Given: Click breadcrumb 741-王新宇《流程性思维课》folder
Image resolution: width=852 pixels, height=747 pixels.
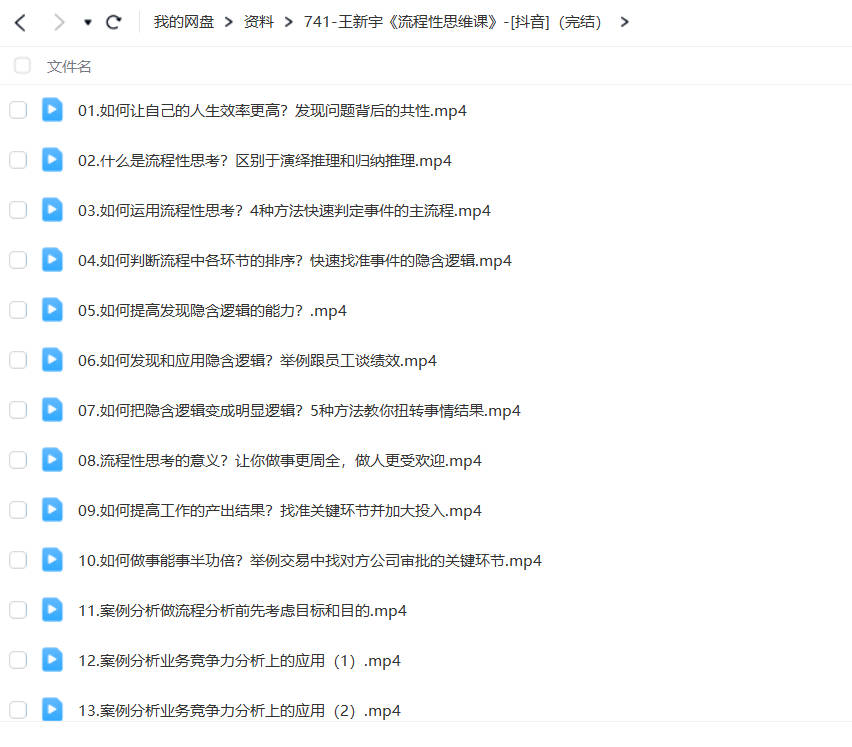Looking at the screenshot, I should coord(453,22).
